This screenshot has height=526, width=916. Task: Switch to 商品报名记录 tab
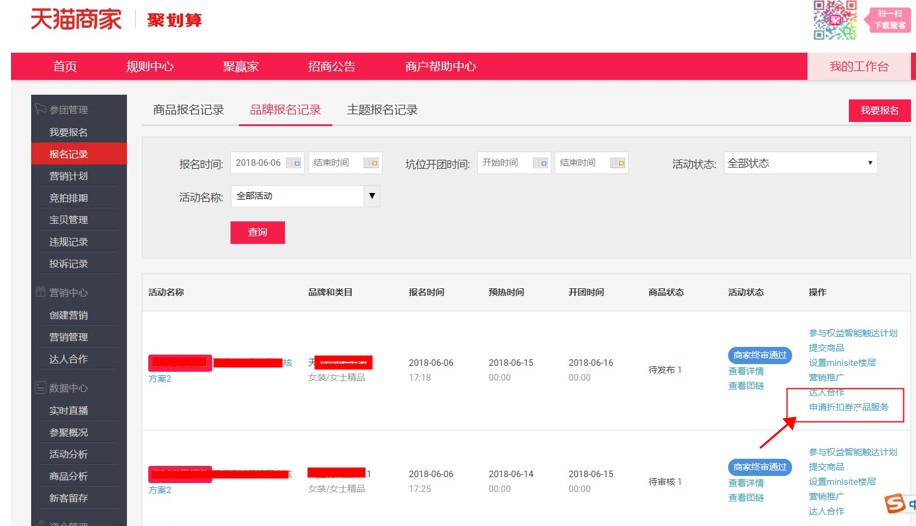(x=188, y=110)
